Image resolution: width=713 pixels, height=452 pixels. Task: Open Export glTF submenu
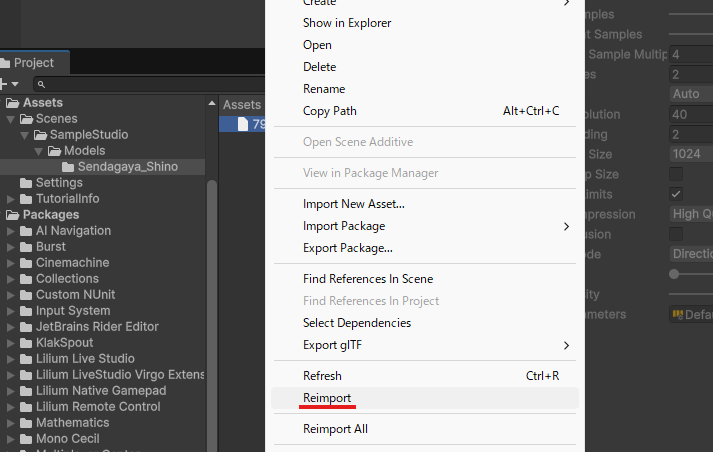[425, 345]
